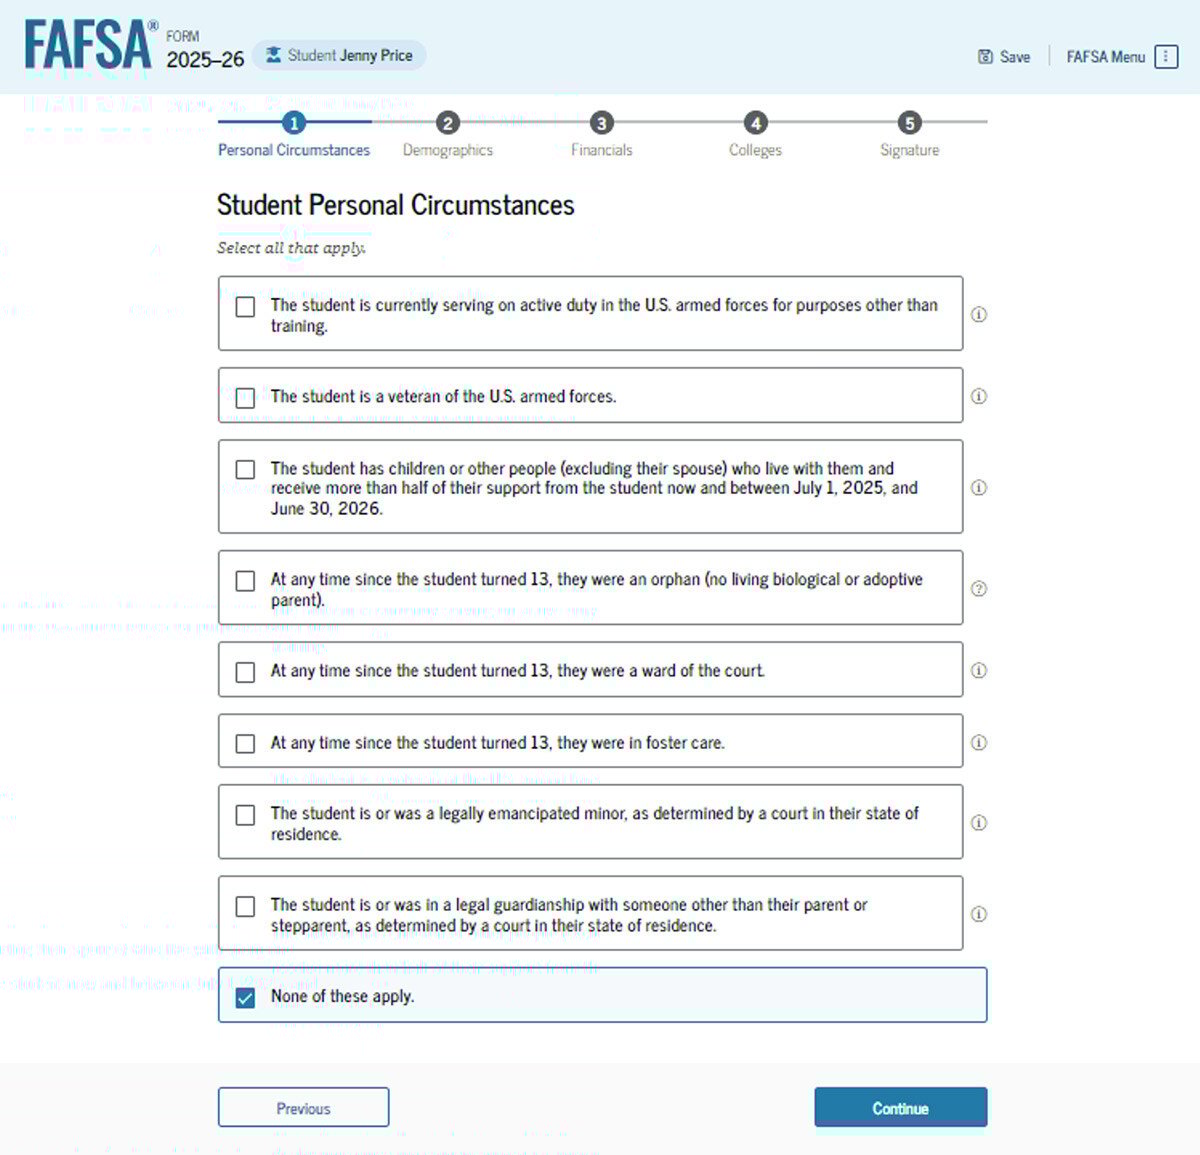Screen dimensions: 1200x1155
Task: Open help icon next to orphan option
Action: [x=979, y=588]
